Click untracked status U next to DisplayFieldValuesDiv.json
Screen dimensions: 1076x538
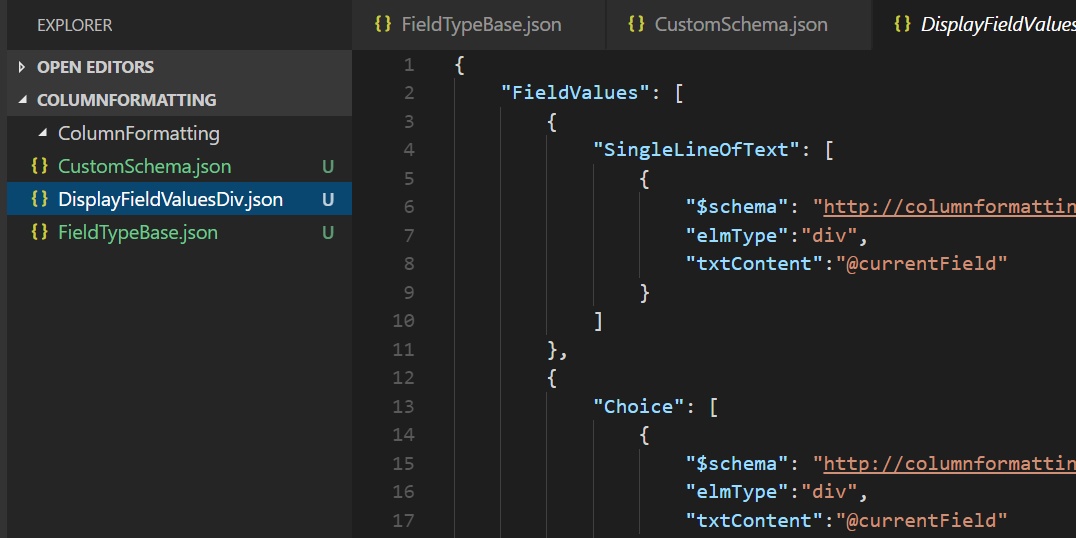pos(328,200)
